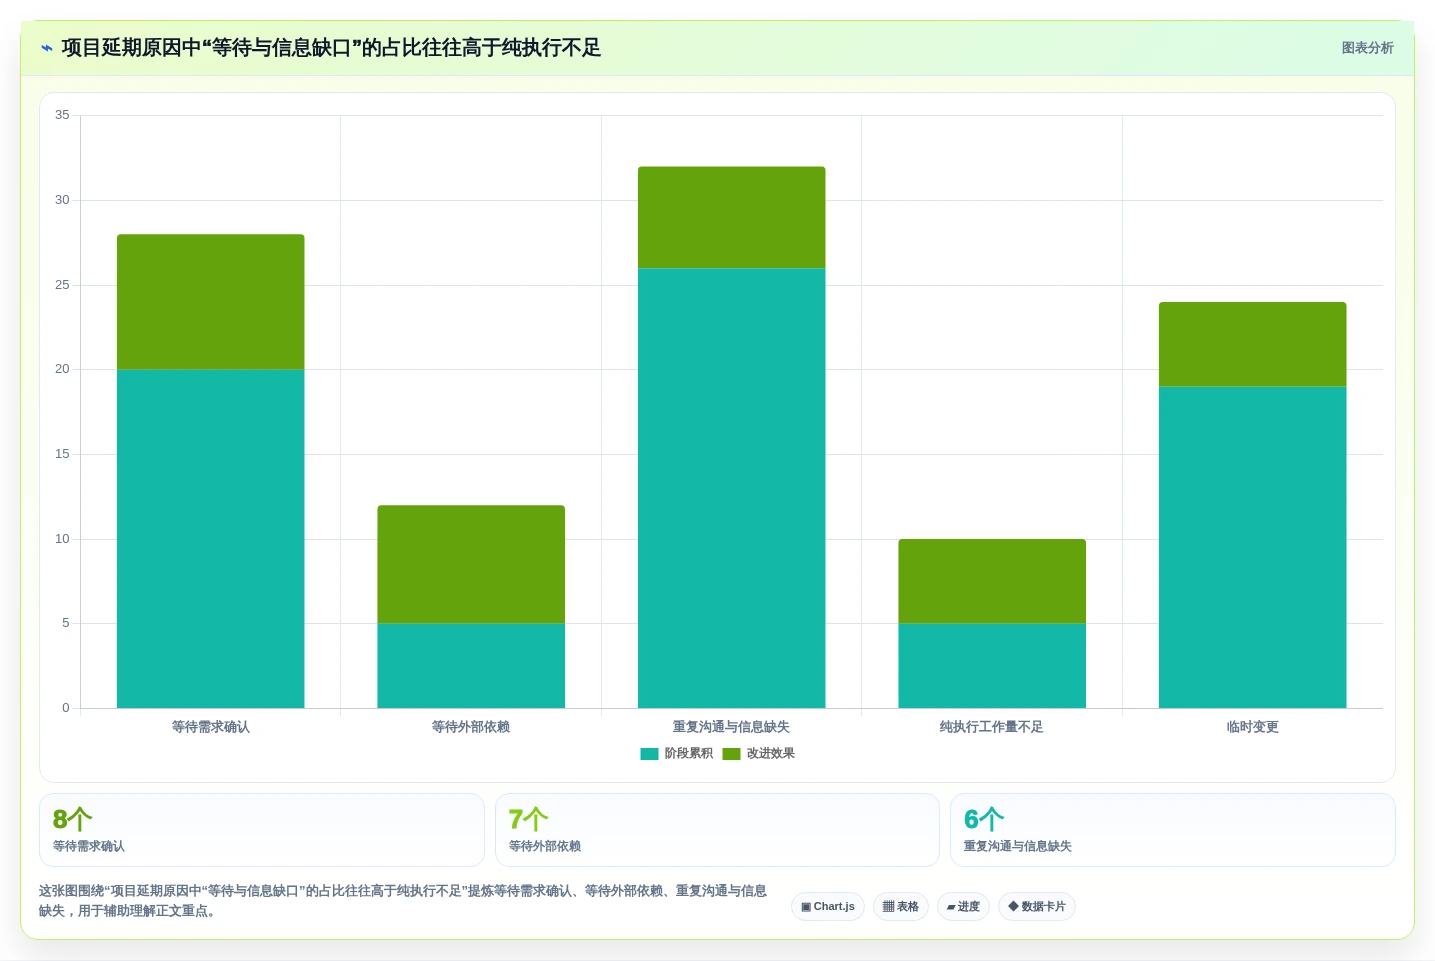This screenshot has width=1435, height=961.
Task: Click the 改进效果 legend label
Action: (x=771, y=754)
